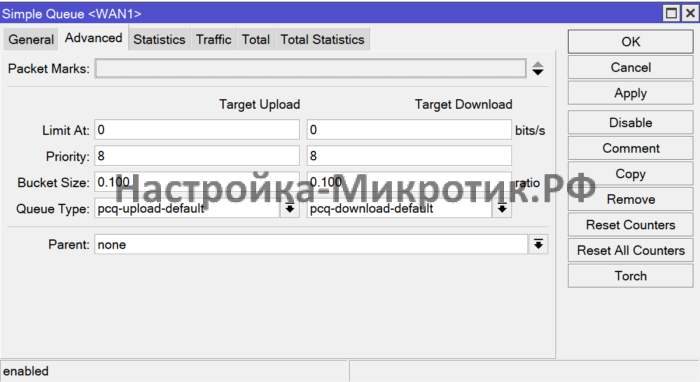The image size is (700, 382).
Task: Click the Target Download column header
Action: [463, 104]
